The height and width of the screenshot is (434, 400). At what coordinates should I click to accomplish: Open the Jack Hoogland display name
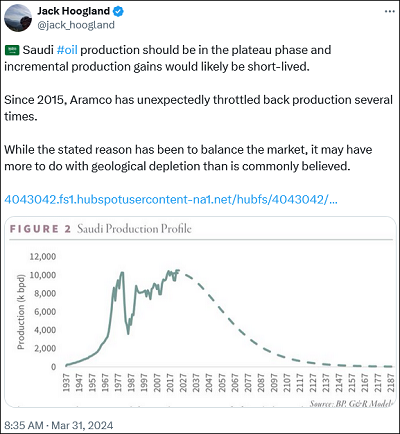click(x=73, y=11)
